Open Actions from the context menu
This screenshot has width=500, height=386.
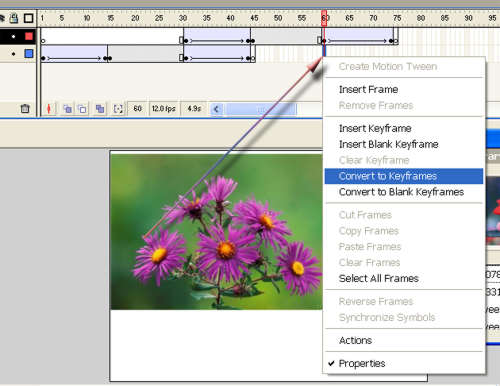pyautogui.click(x=355, y=340)
